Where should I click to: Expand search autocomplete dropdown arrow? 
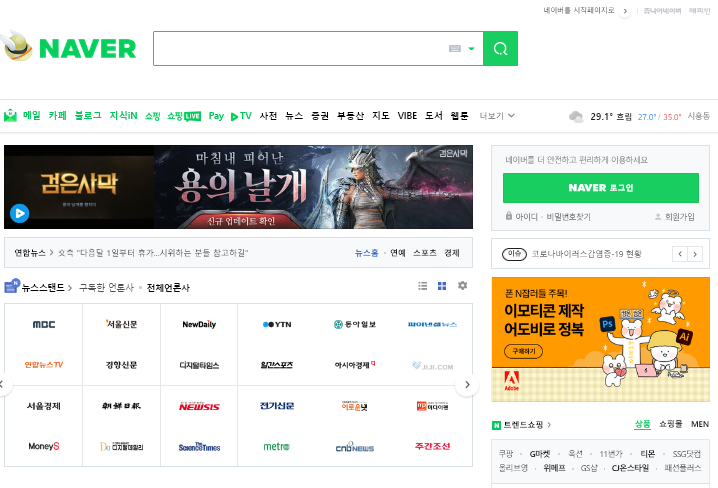click(x=471, y=49)
